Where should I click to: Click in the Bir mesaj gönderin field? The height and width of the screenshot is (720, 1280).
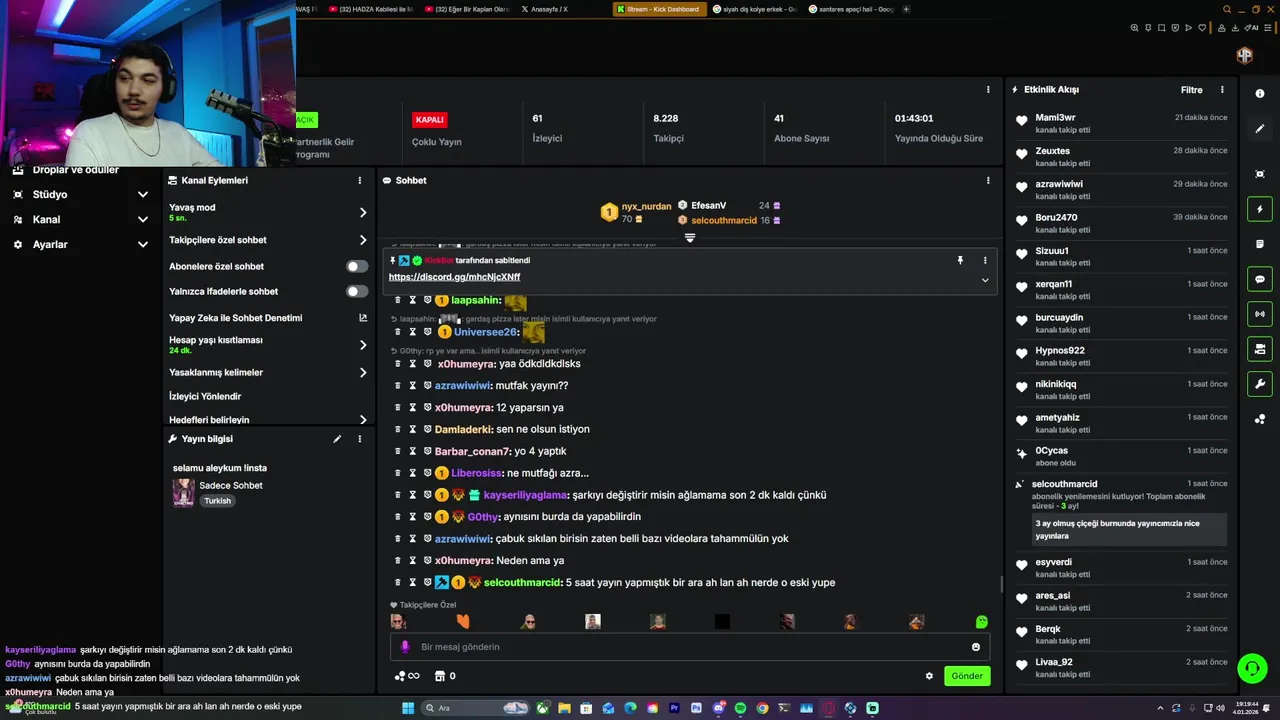pos(690,647)
